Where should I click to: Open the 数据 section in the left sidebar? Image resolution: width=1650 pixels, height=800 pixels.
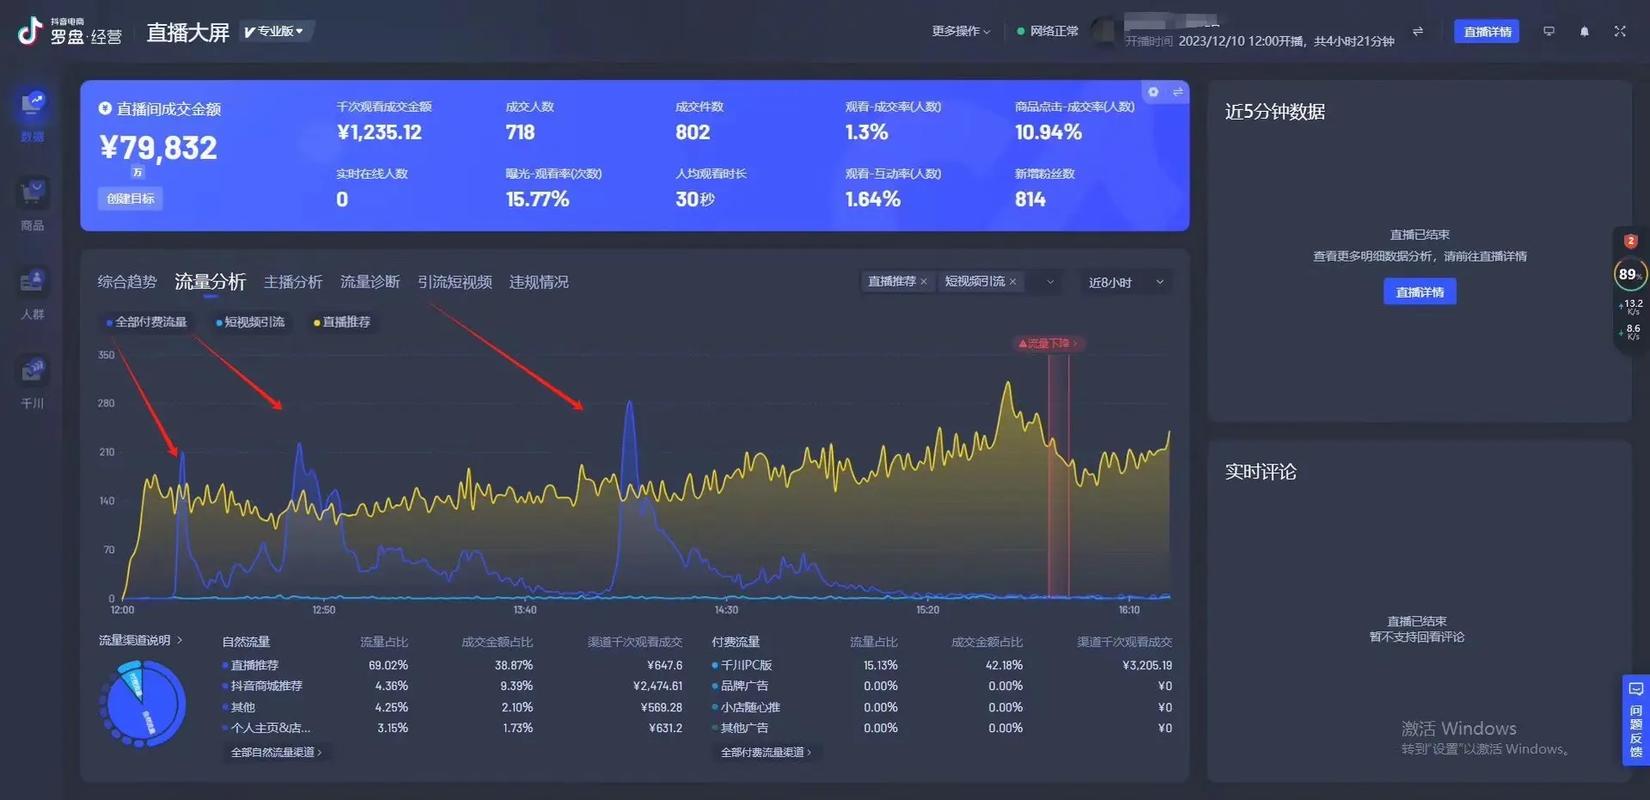point(32,116)
